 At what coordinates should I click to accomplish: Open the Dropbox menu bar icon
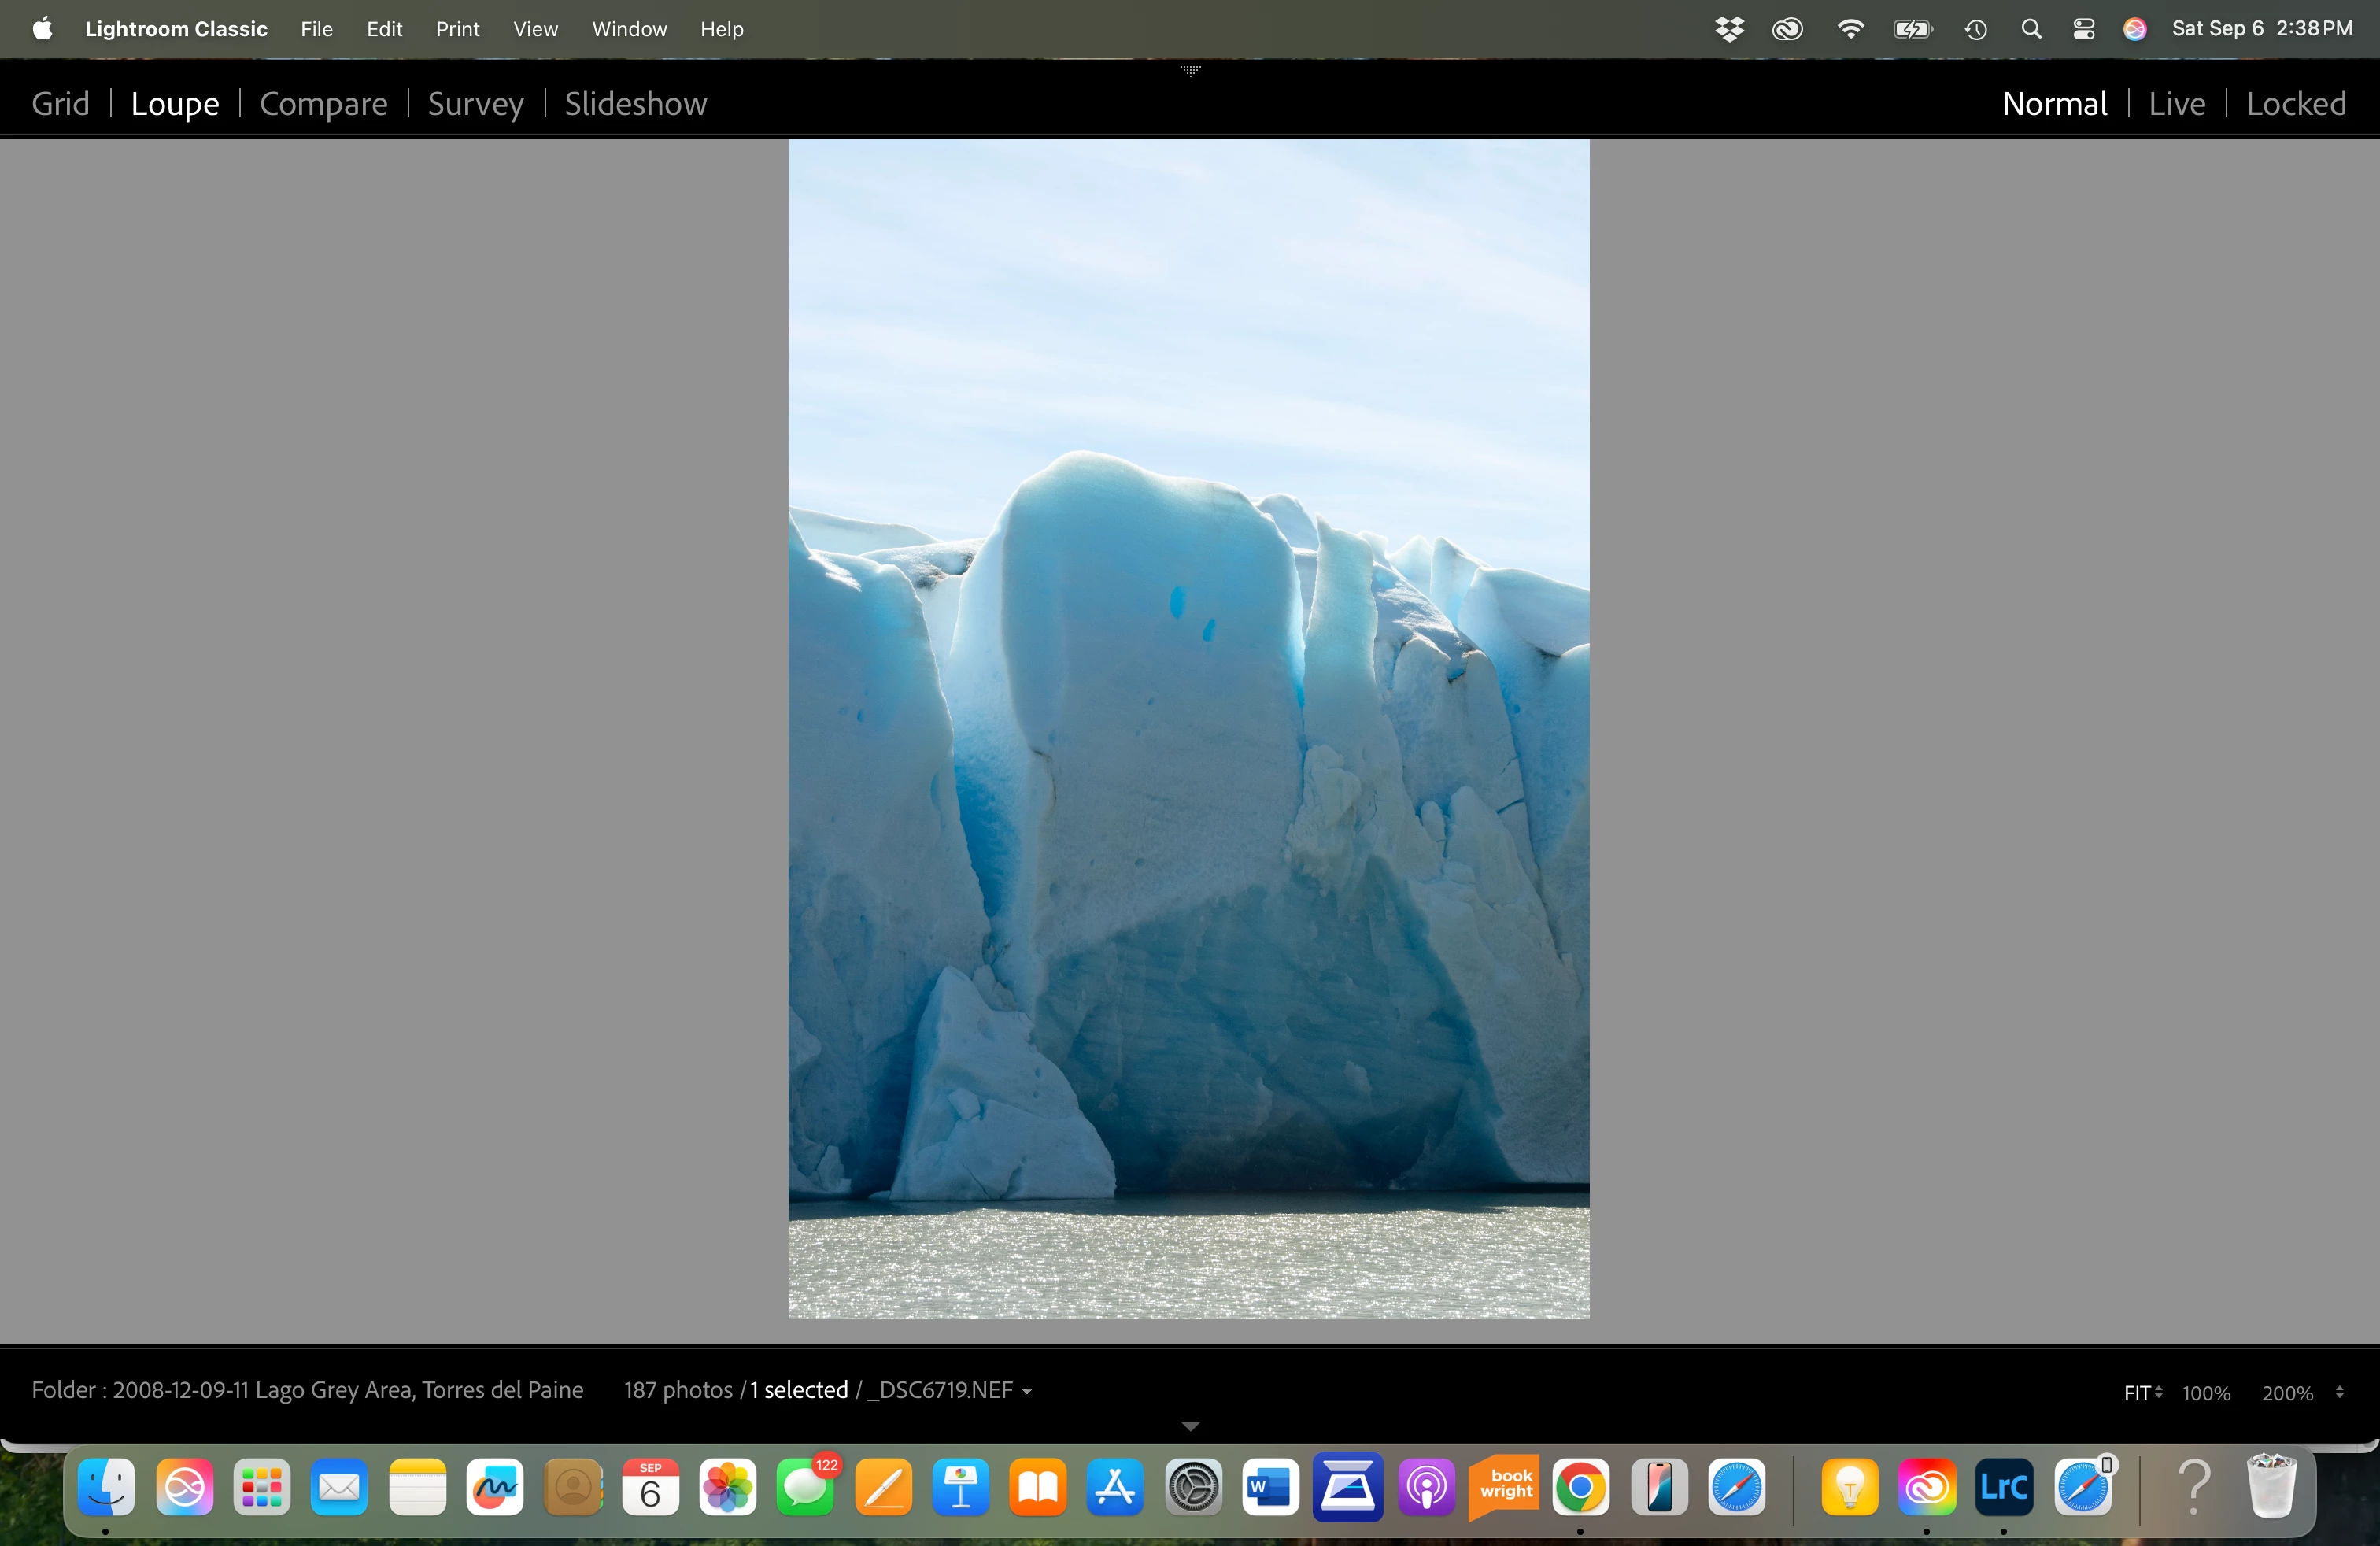(1729, 29)
